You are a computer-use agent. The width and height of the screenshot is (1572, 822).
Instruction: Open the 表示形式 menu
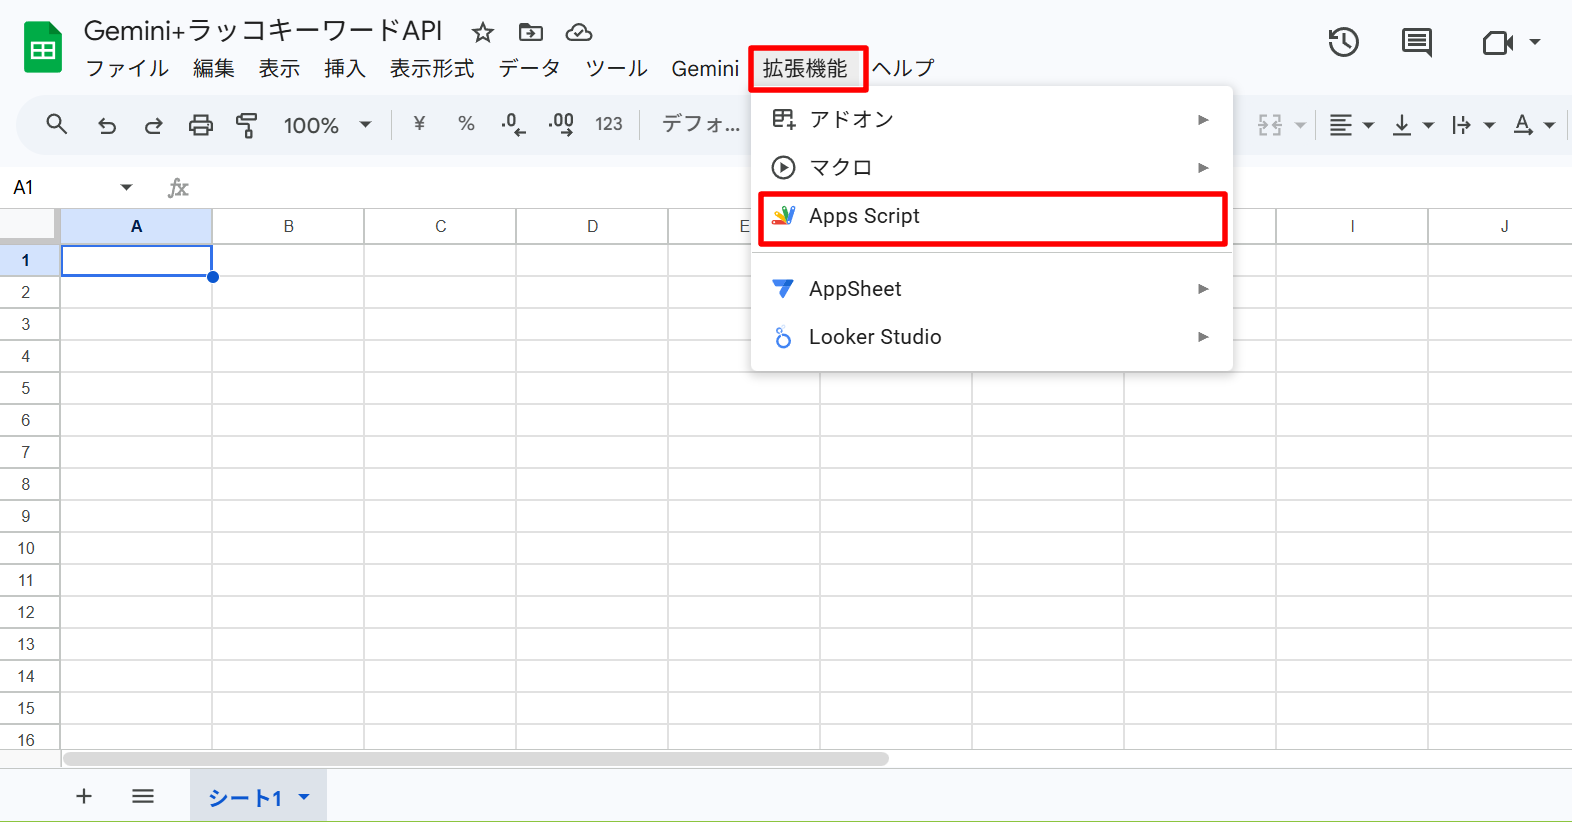point(432,68)
